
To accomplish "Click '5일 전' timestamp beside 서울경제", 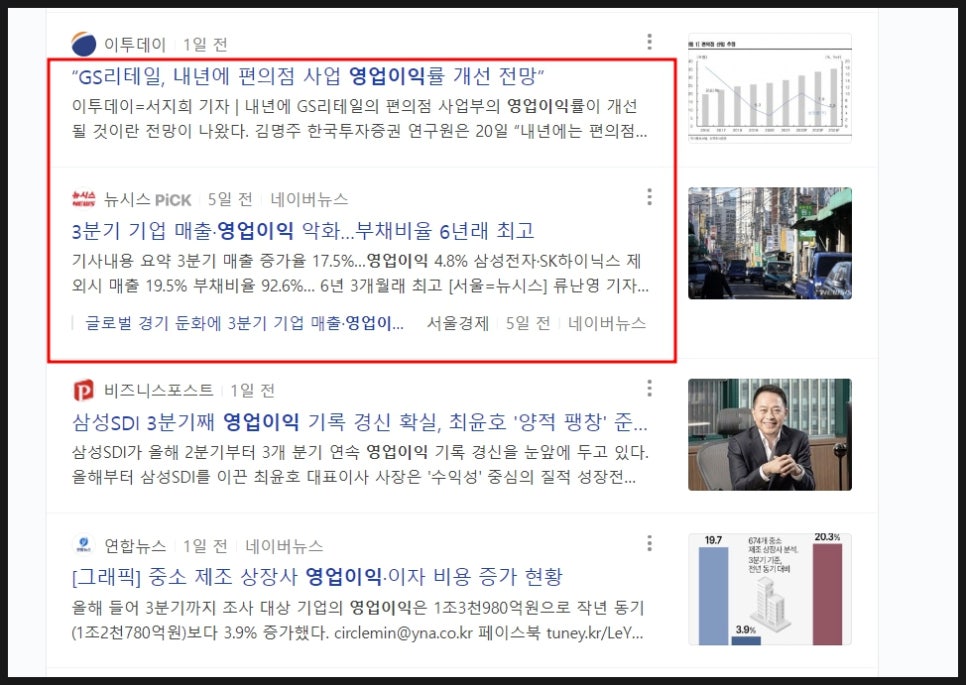I will 528,323.
